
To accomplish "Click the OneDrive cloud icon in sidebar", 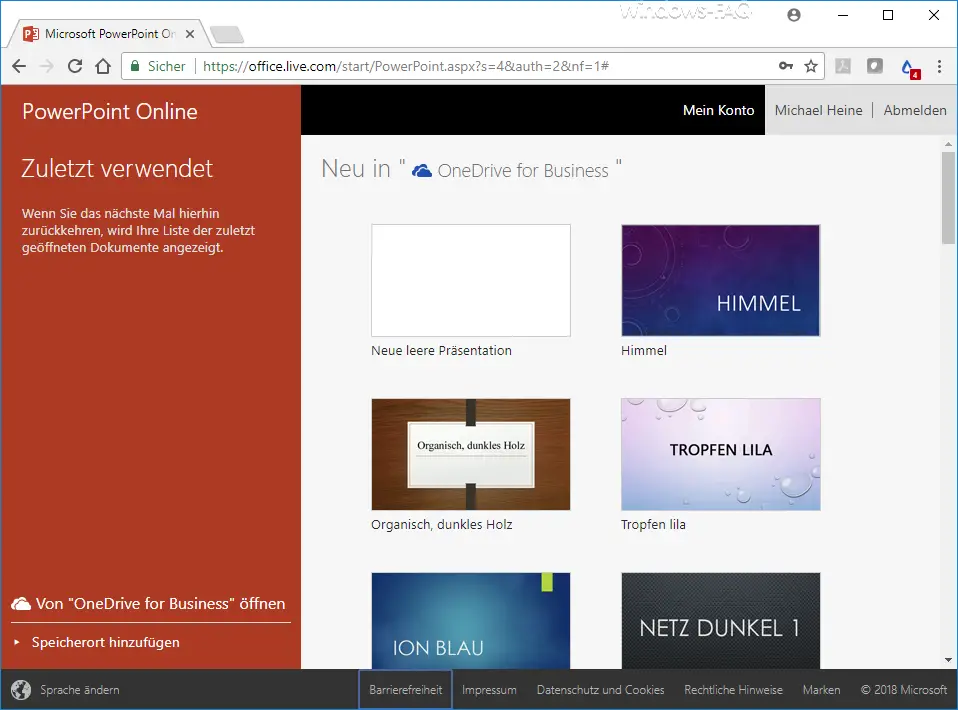I will [21, 604].
